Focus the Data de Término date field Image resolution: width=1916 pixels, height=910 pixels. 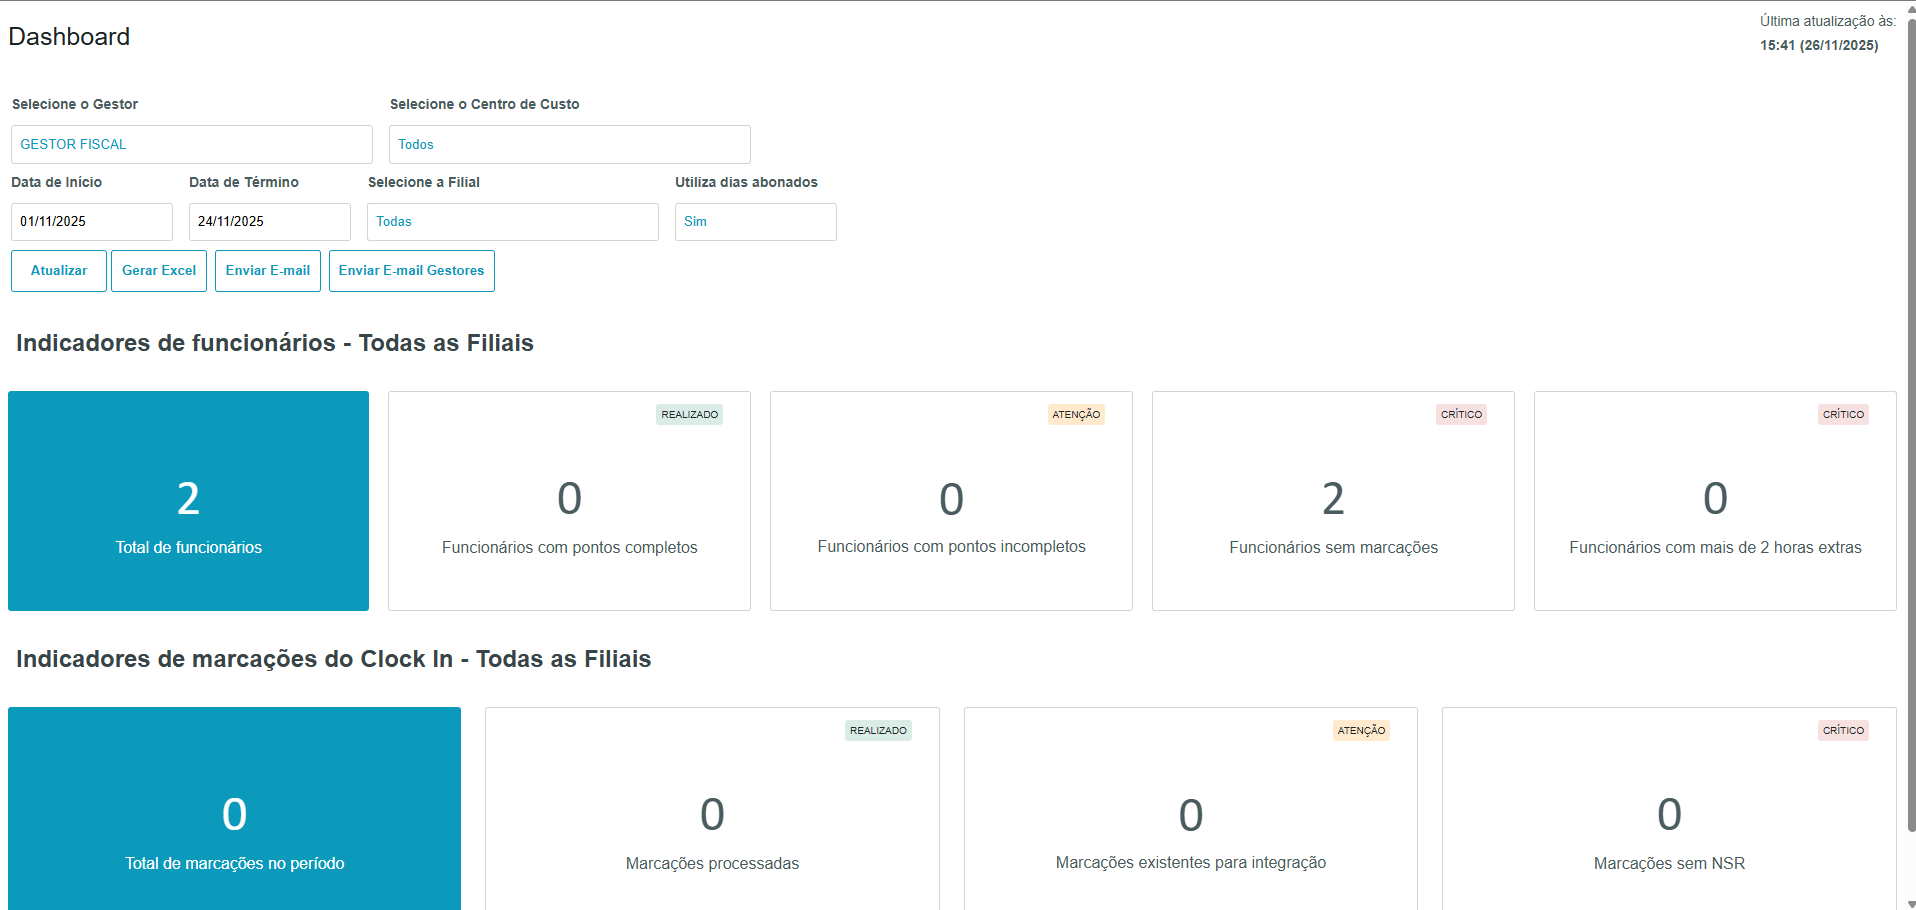(x=269, y=222)
